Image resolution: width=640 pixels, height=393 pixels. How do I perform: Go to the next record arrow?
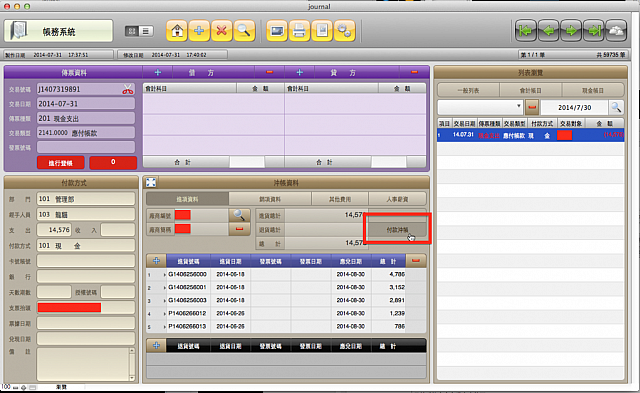pos(571,31)
